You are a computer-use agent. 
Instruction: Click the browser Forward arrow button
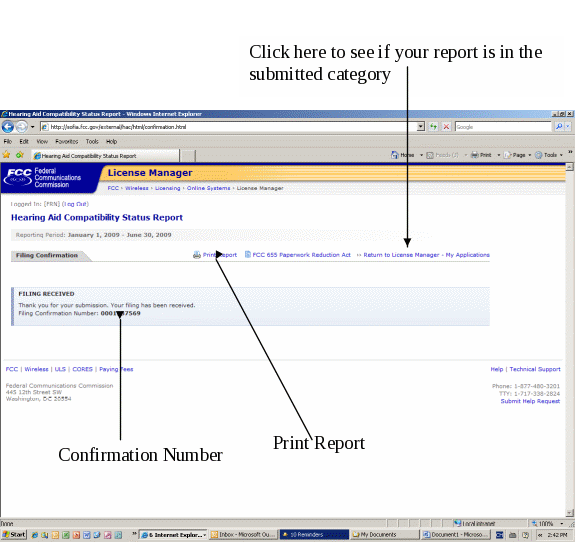[x=22, y=127]
